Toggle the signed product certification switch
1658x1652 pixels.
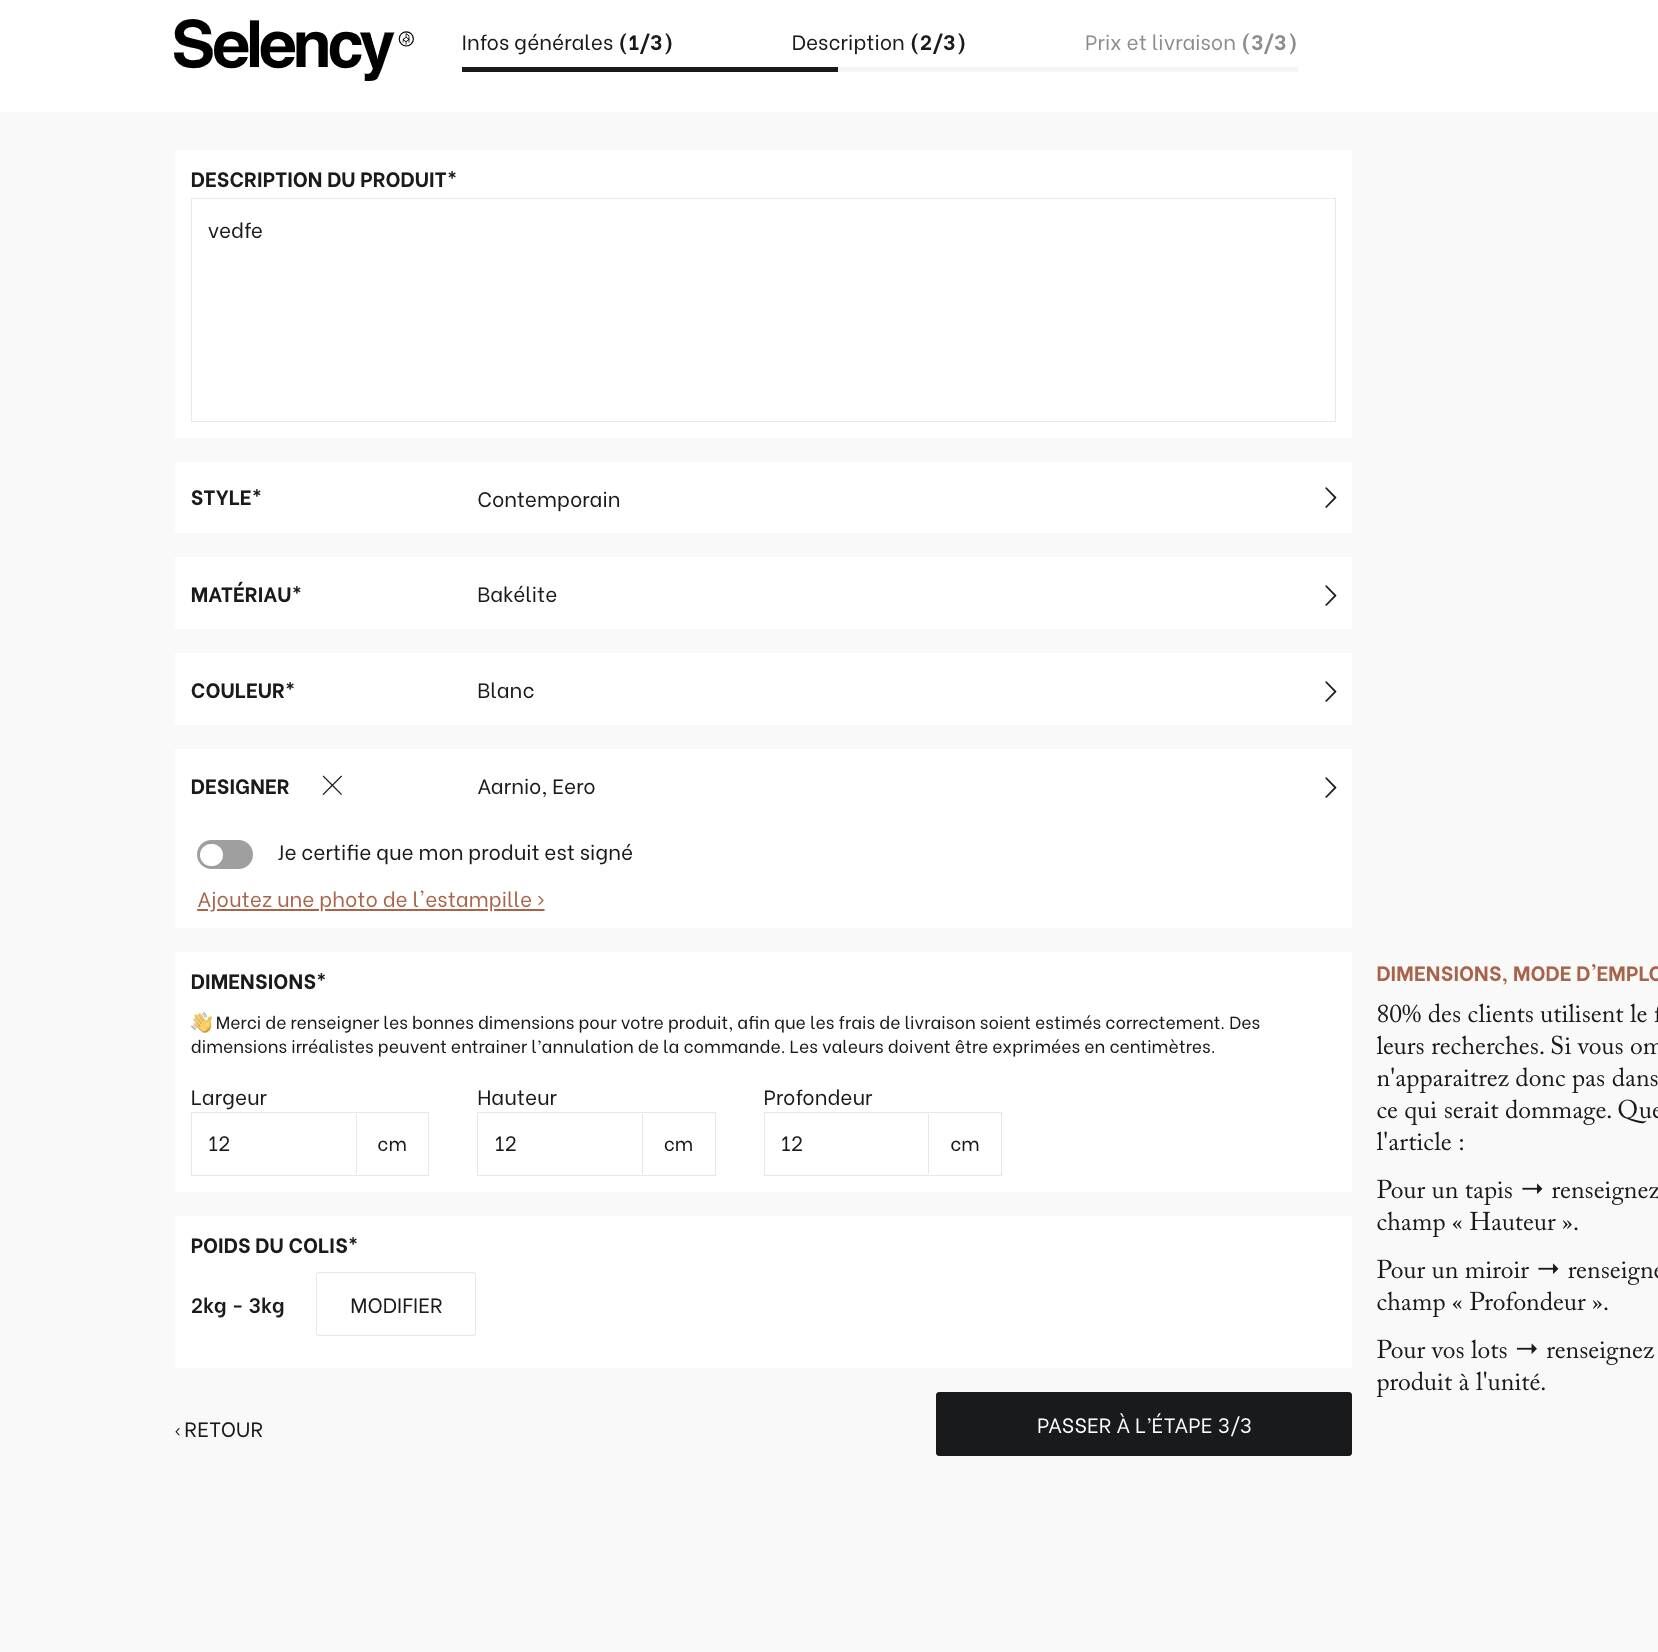pos(225,854)
